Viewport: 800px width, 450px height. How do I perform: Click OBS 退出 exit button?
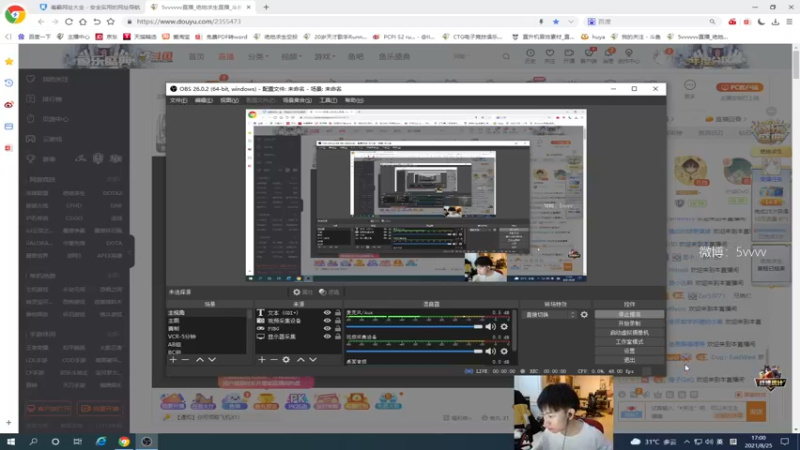tap(630, 360)
